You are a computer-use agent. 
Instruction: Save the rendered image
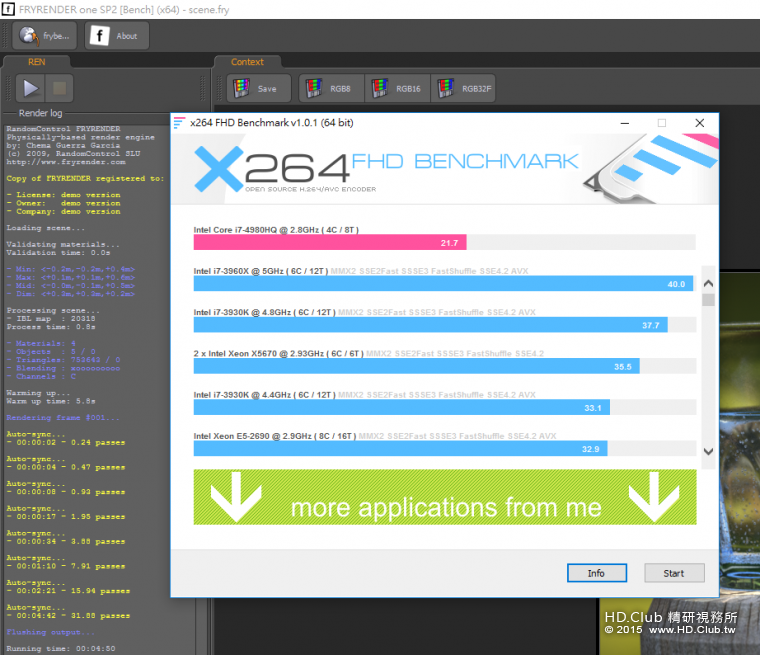258,88
